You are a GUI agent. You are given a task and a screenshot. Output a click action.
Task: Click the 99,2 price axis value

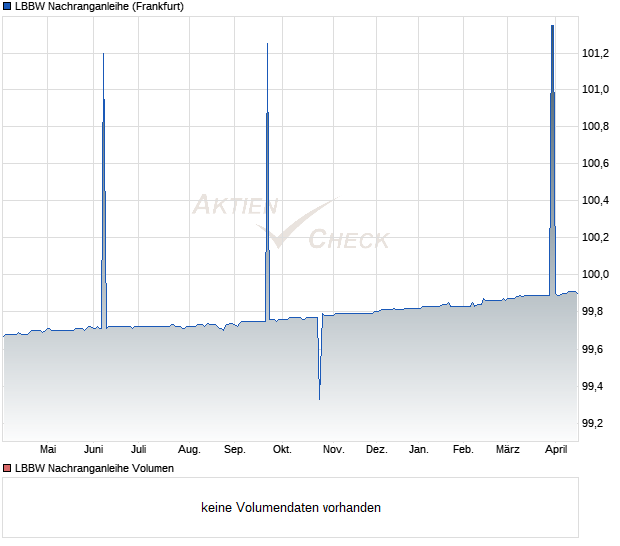click(x=593, y=423)
